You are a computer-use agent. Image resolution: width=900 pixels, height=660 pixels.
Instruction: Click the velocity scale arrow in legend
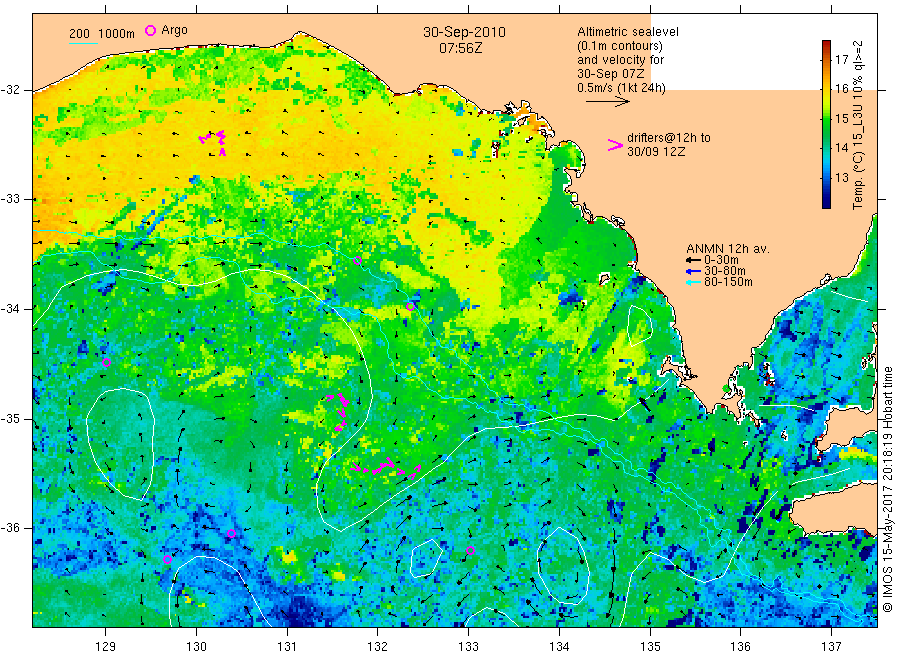pyautogui.click(x=608, y=102)
